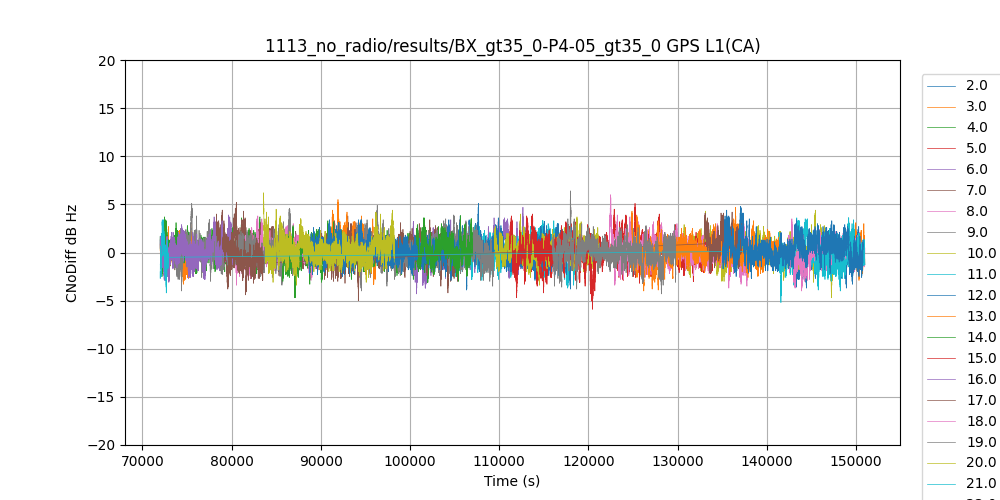The height and width of the screenshot is (500, 1000).
Task: Select legend entry 13.0
Action: click(x=980, y=317)
